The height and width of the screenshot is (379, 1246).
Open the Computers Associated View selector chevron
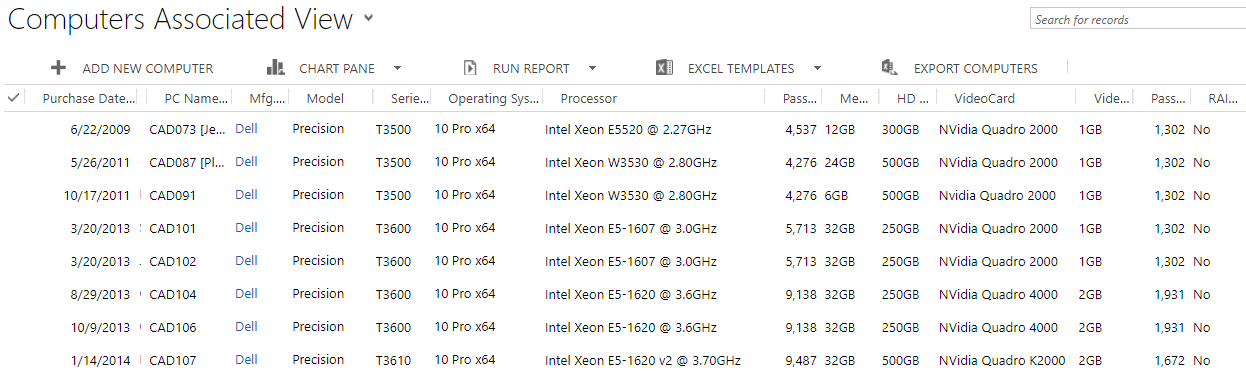(x=369, y=18)
